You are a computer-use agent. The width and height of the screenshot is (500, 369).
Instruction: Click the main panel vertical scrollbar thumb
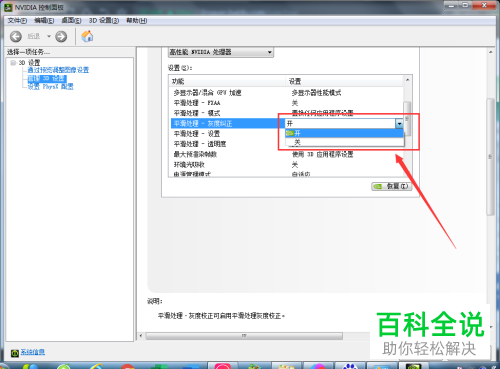point(490,157)
